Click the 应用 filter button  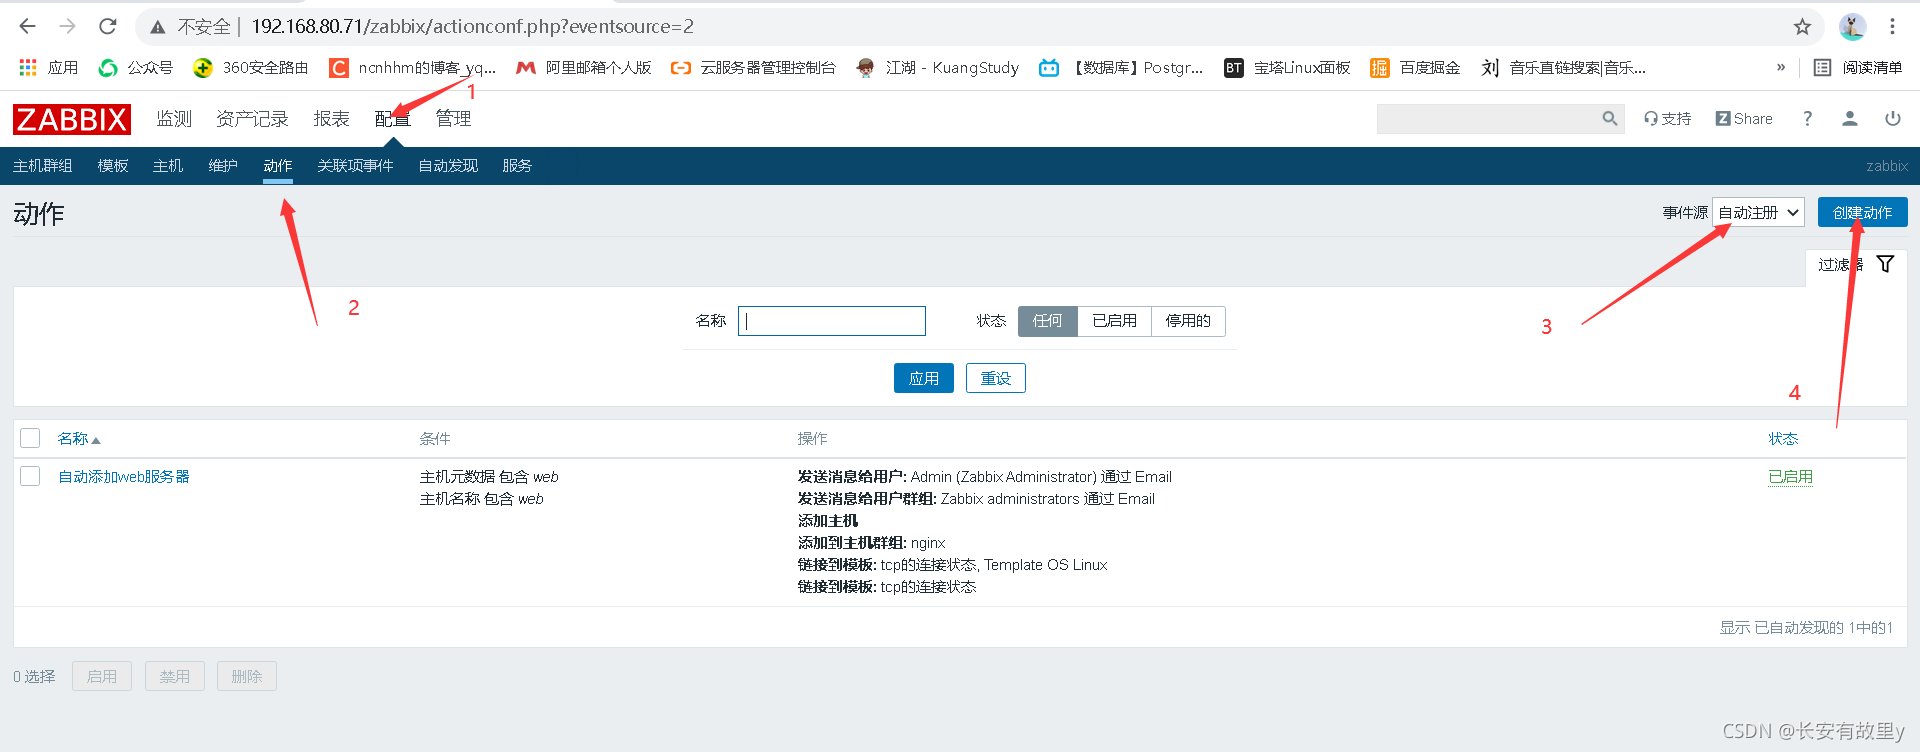coord(924,378)
